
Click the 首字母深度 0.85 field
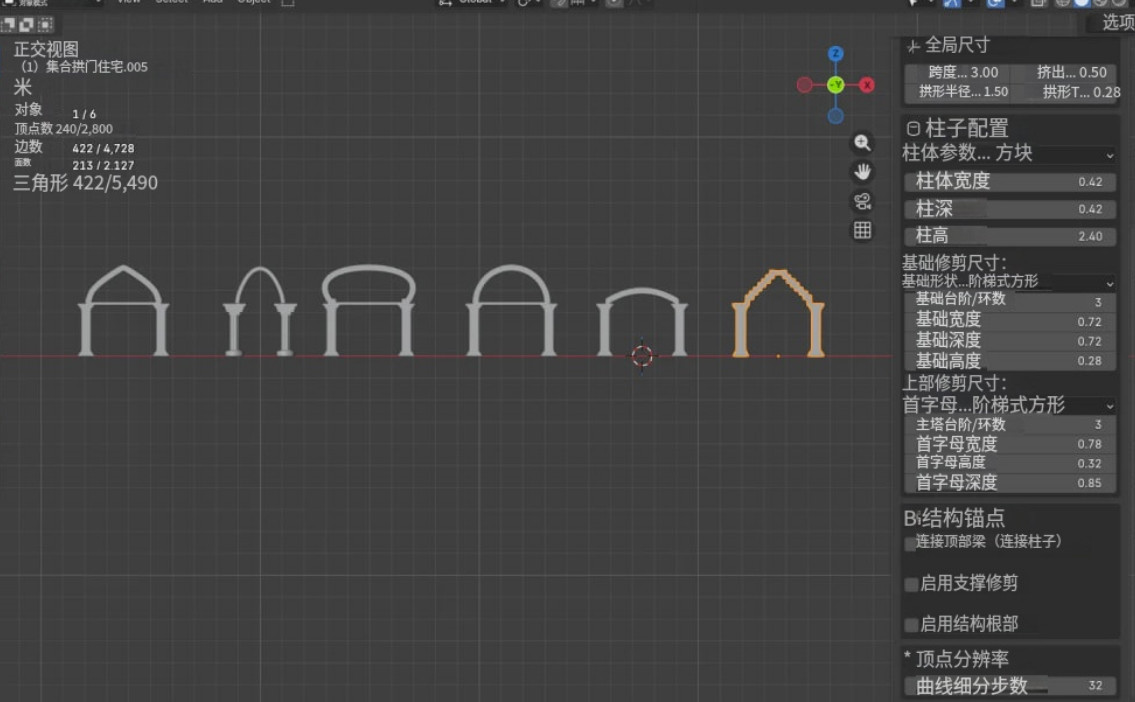[1010, 483]
